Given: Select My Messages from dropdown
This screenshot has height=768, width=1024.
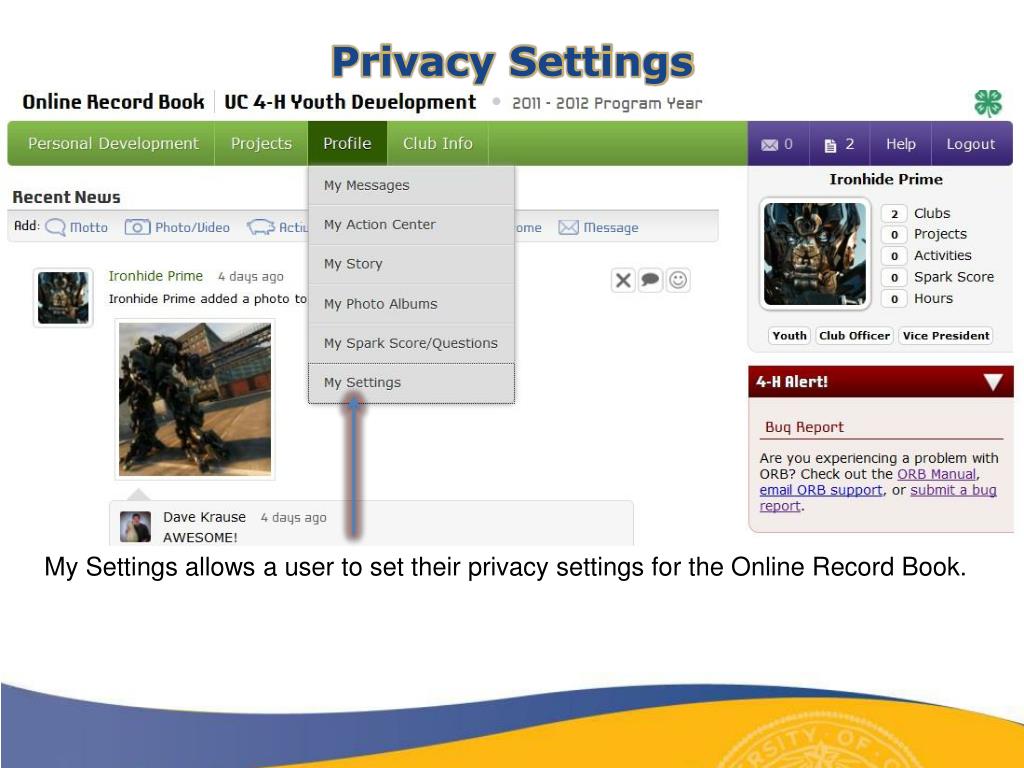Looking at the screenshot, I should (411, 185).
